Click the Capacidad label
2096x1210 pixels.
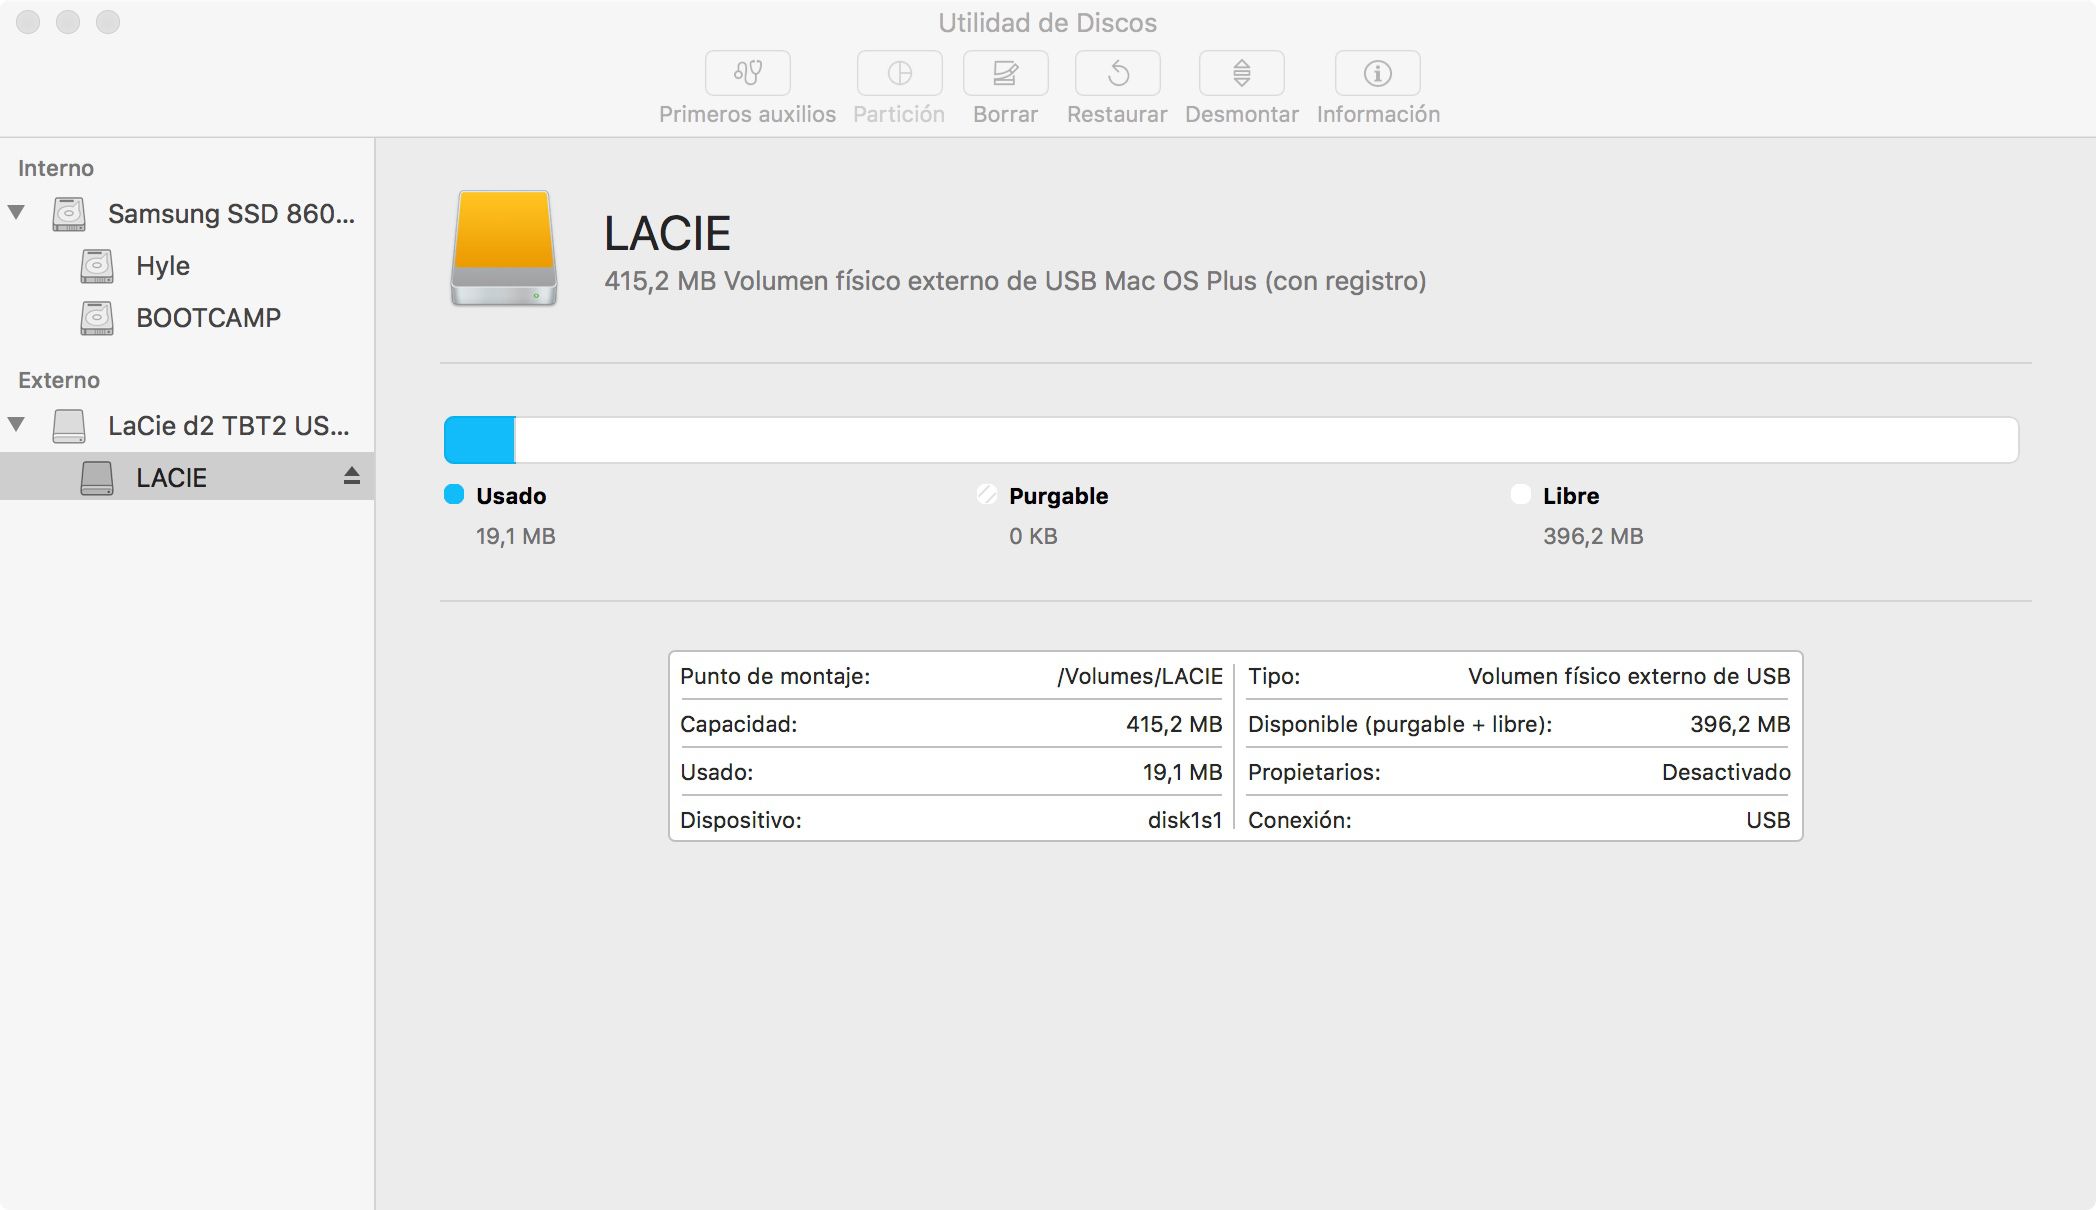(x=739, y=724)
